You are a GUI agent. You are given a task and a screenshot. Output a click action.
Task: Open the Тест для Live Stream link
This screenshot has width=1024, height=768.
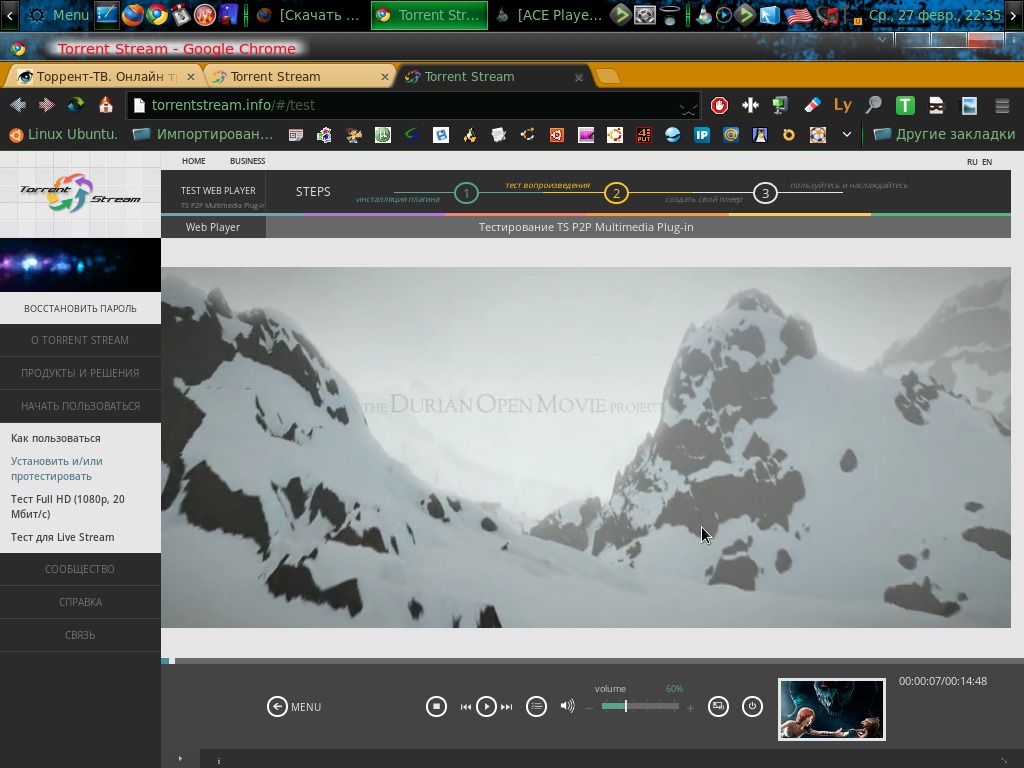point(63,537)
